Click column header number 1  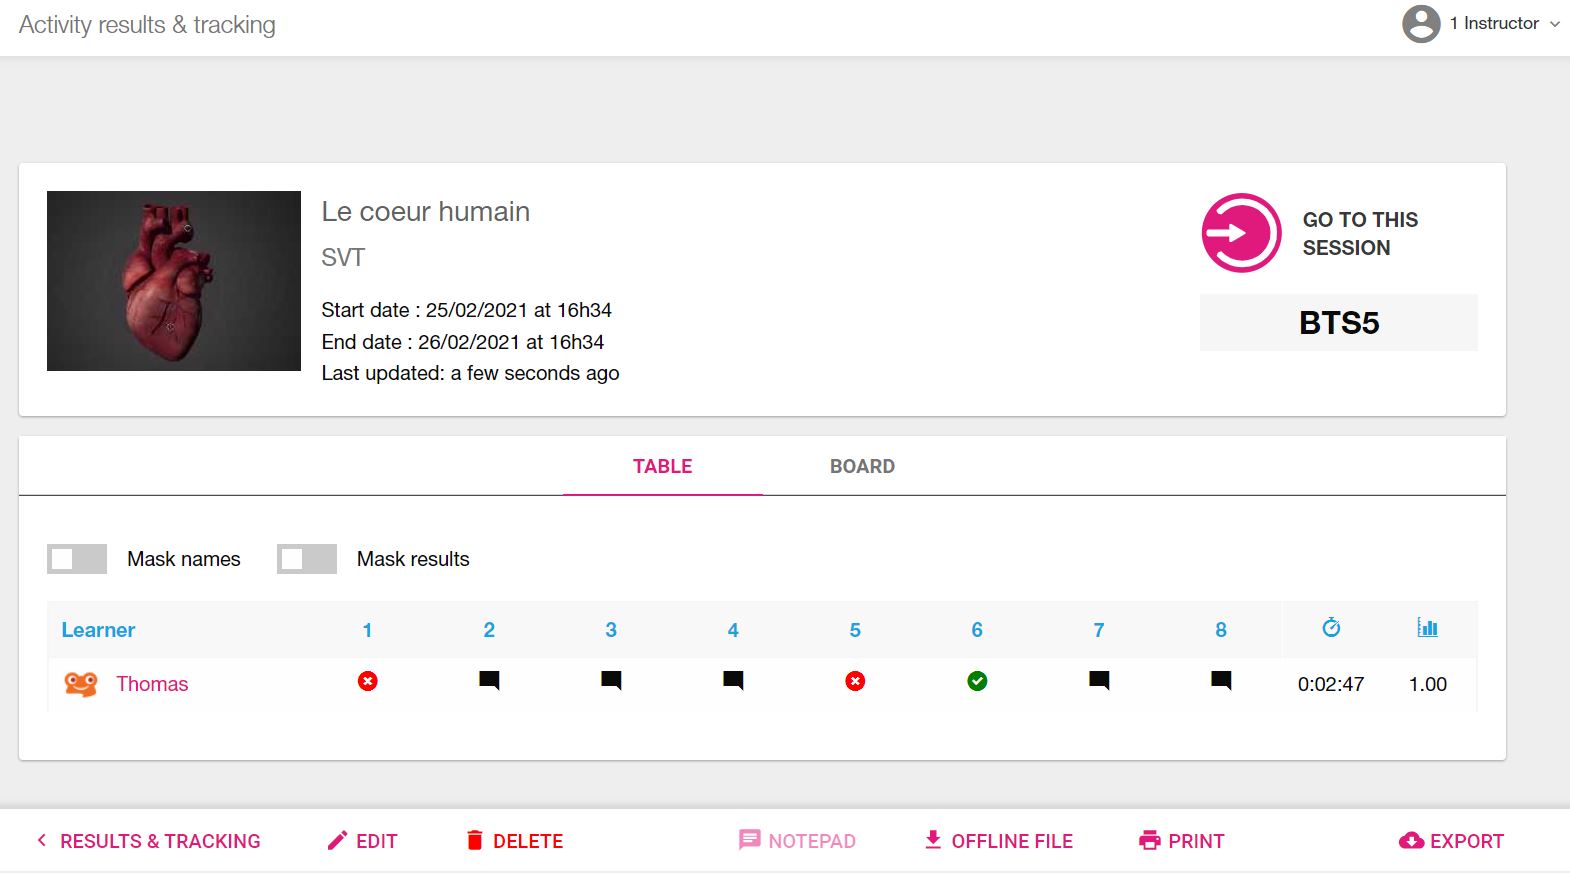(367, 630)
